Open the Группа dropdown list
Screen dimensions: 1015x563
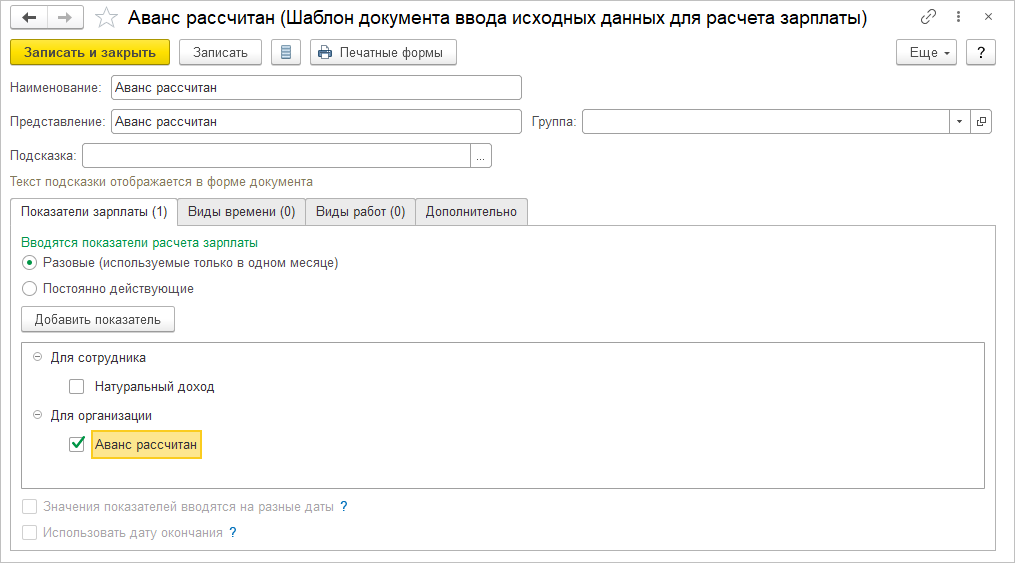point(959,122)
